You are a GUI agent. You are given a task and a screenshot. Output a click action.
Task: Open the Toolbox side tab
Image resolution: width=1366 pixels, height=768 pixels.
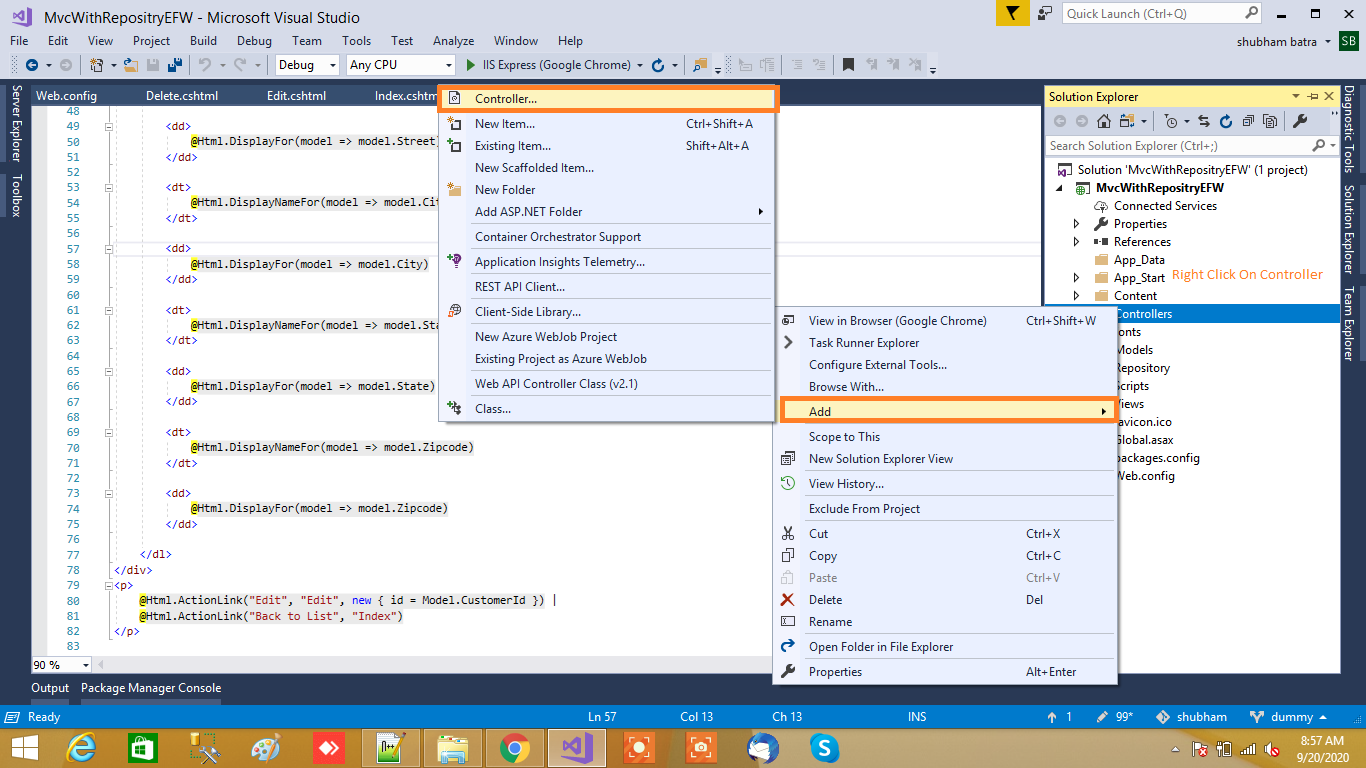pos(15,195)
